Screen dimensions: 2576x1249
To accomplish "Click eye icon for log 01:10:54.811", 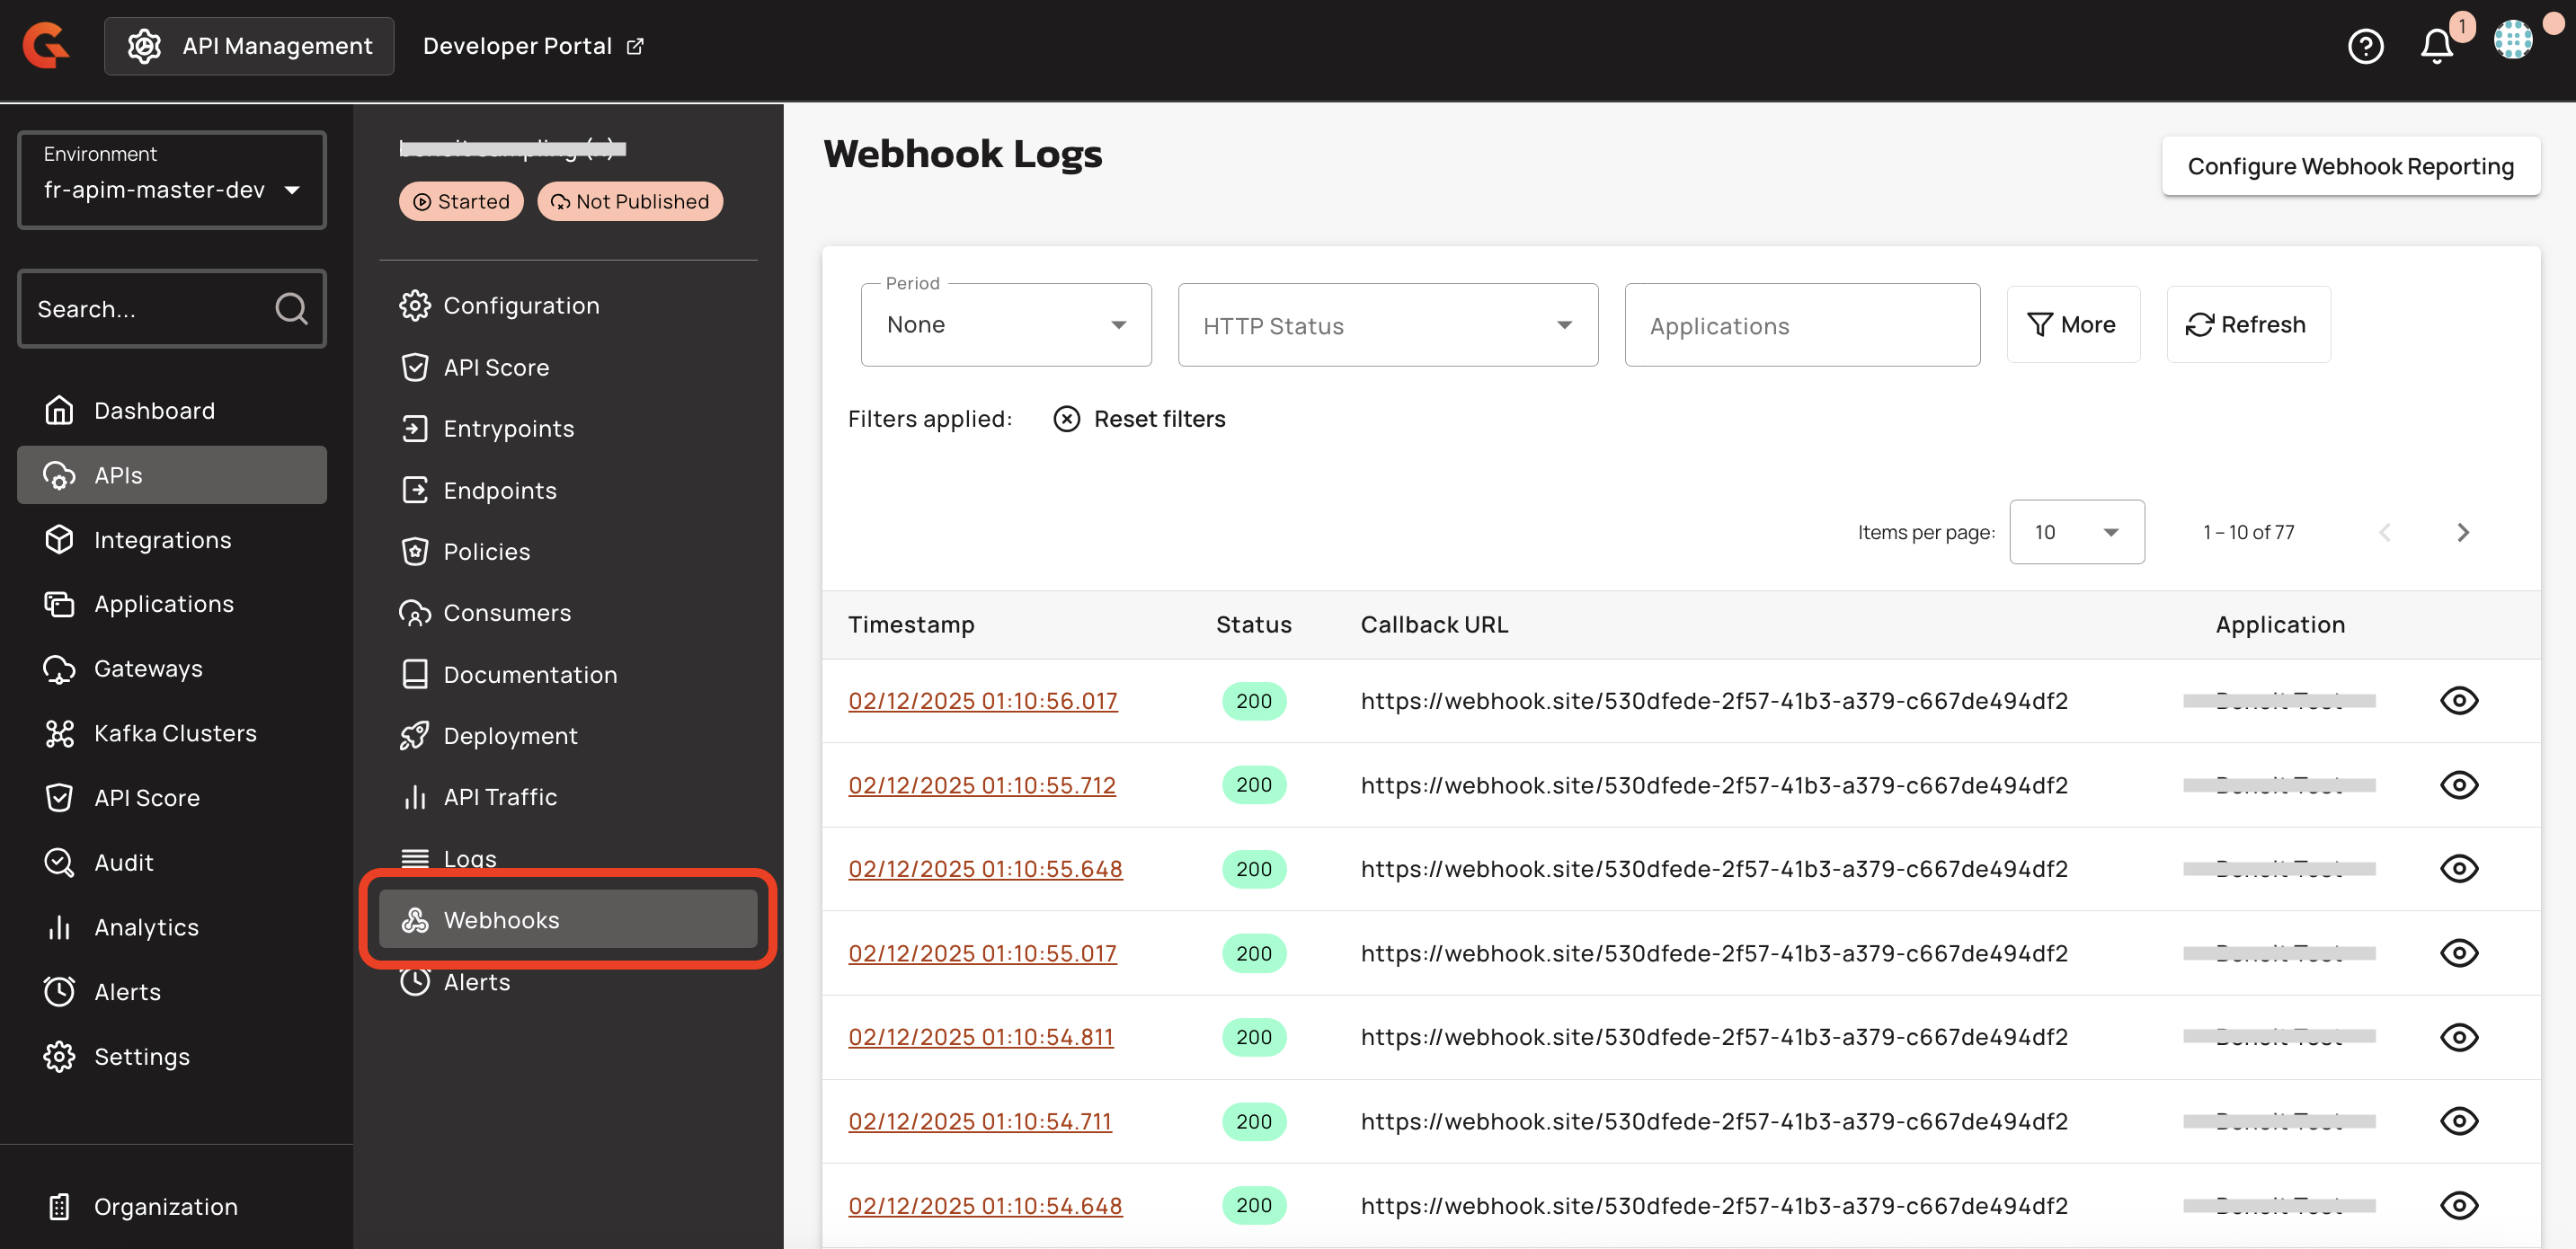I will pos(2458,1037).
